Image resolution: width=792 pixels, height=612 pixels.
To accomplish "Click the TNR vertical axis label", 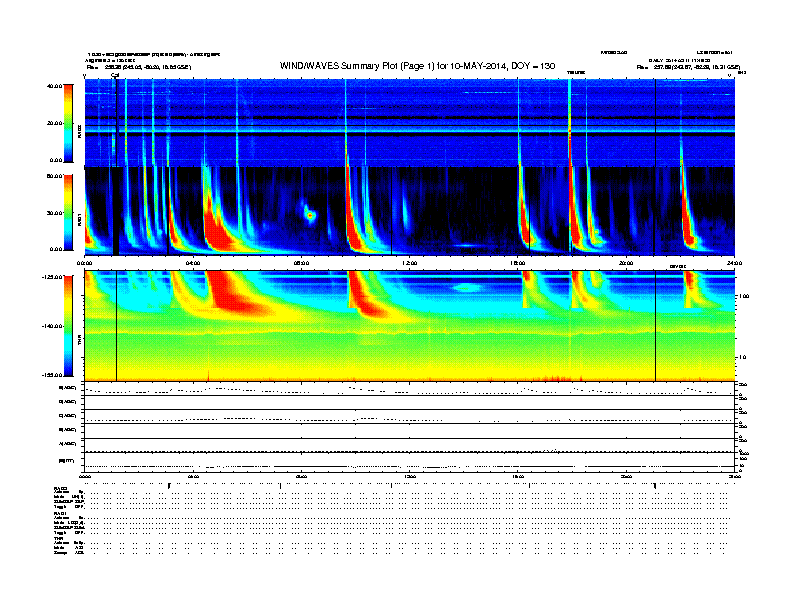I will point(79,339).
